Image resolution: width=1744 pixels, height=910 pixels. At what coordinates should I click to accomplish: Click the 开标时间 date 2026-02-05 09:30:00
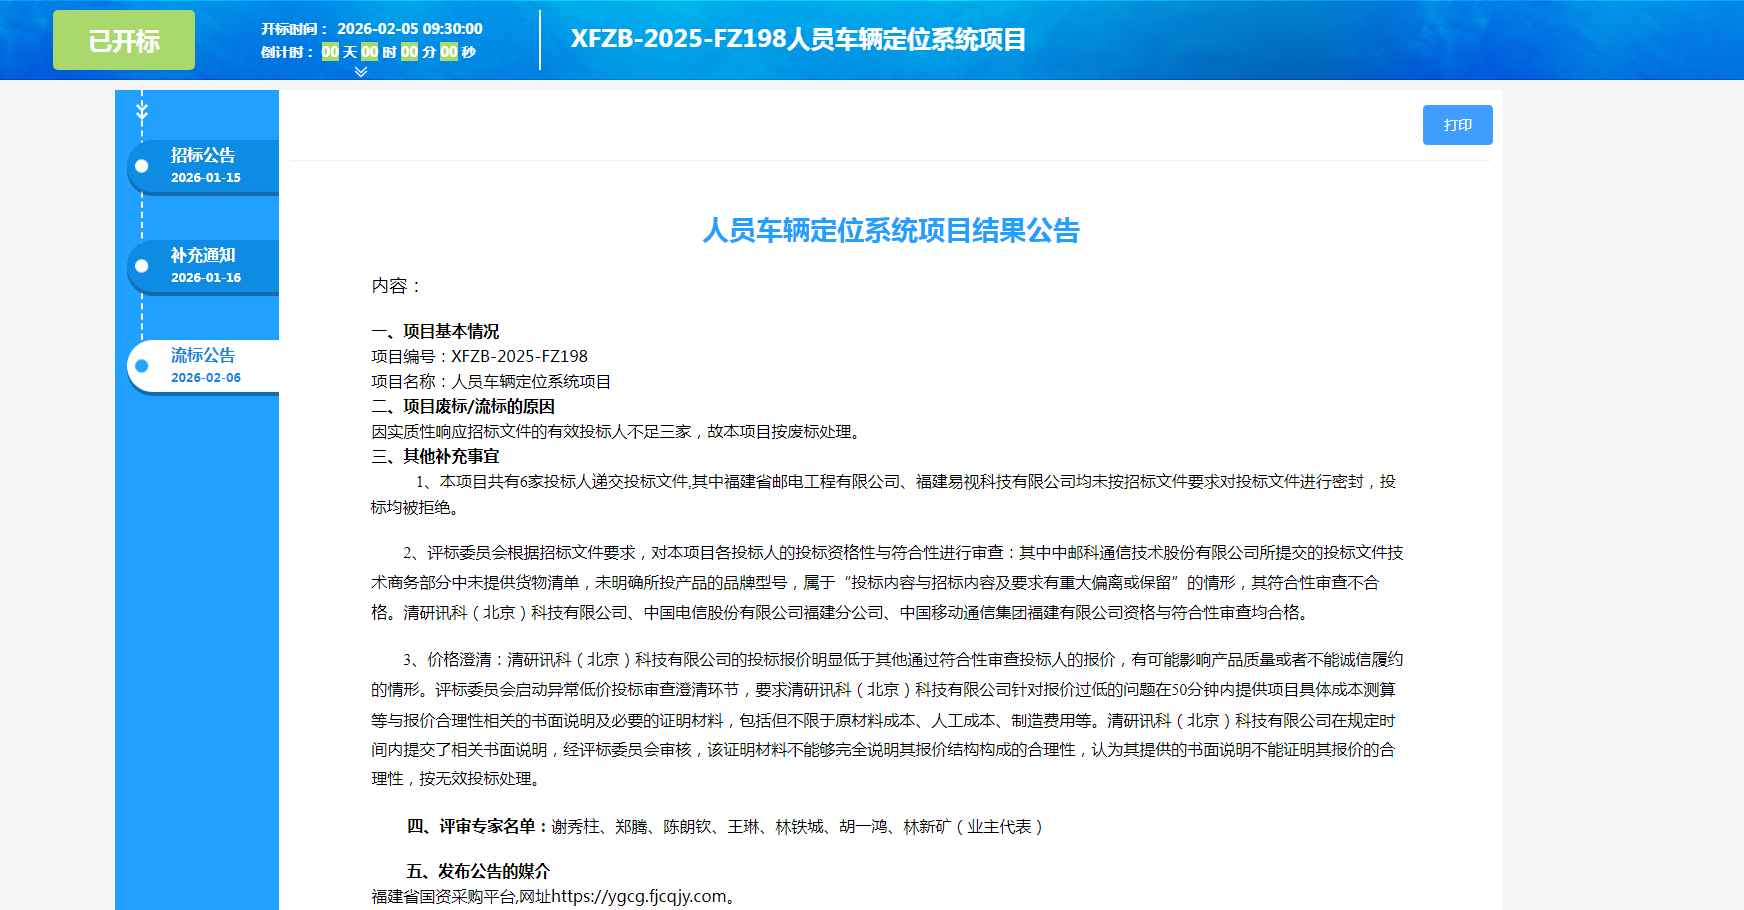[410, 29]
